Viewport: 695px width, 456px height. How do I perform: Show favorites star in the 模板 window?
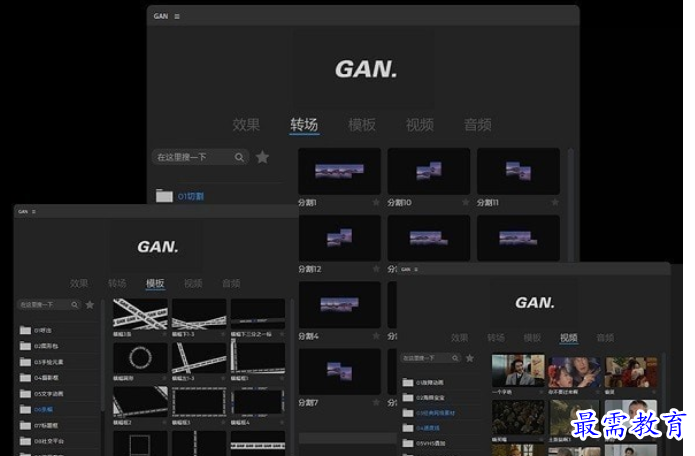coord(90,305)
